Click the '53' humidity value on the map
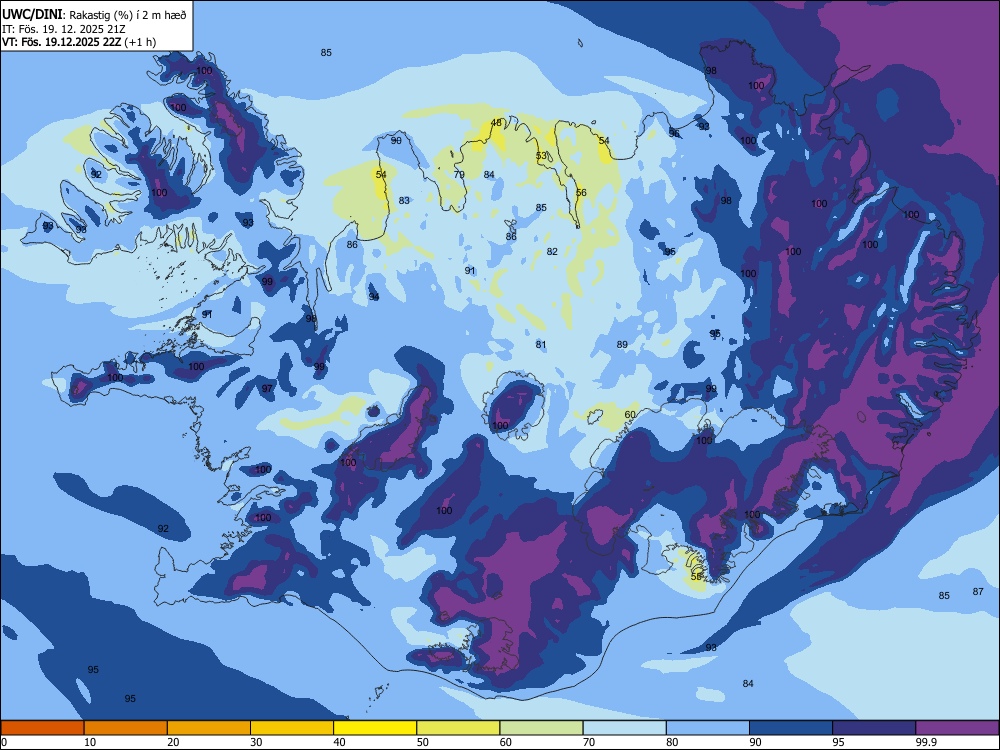The height and width of the screenshot is (750, 1000). pyautogui.click(x=541, y=156)
